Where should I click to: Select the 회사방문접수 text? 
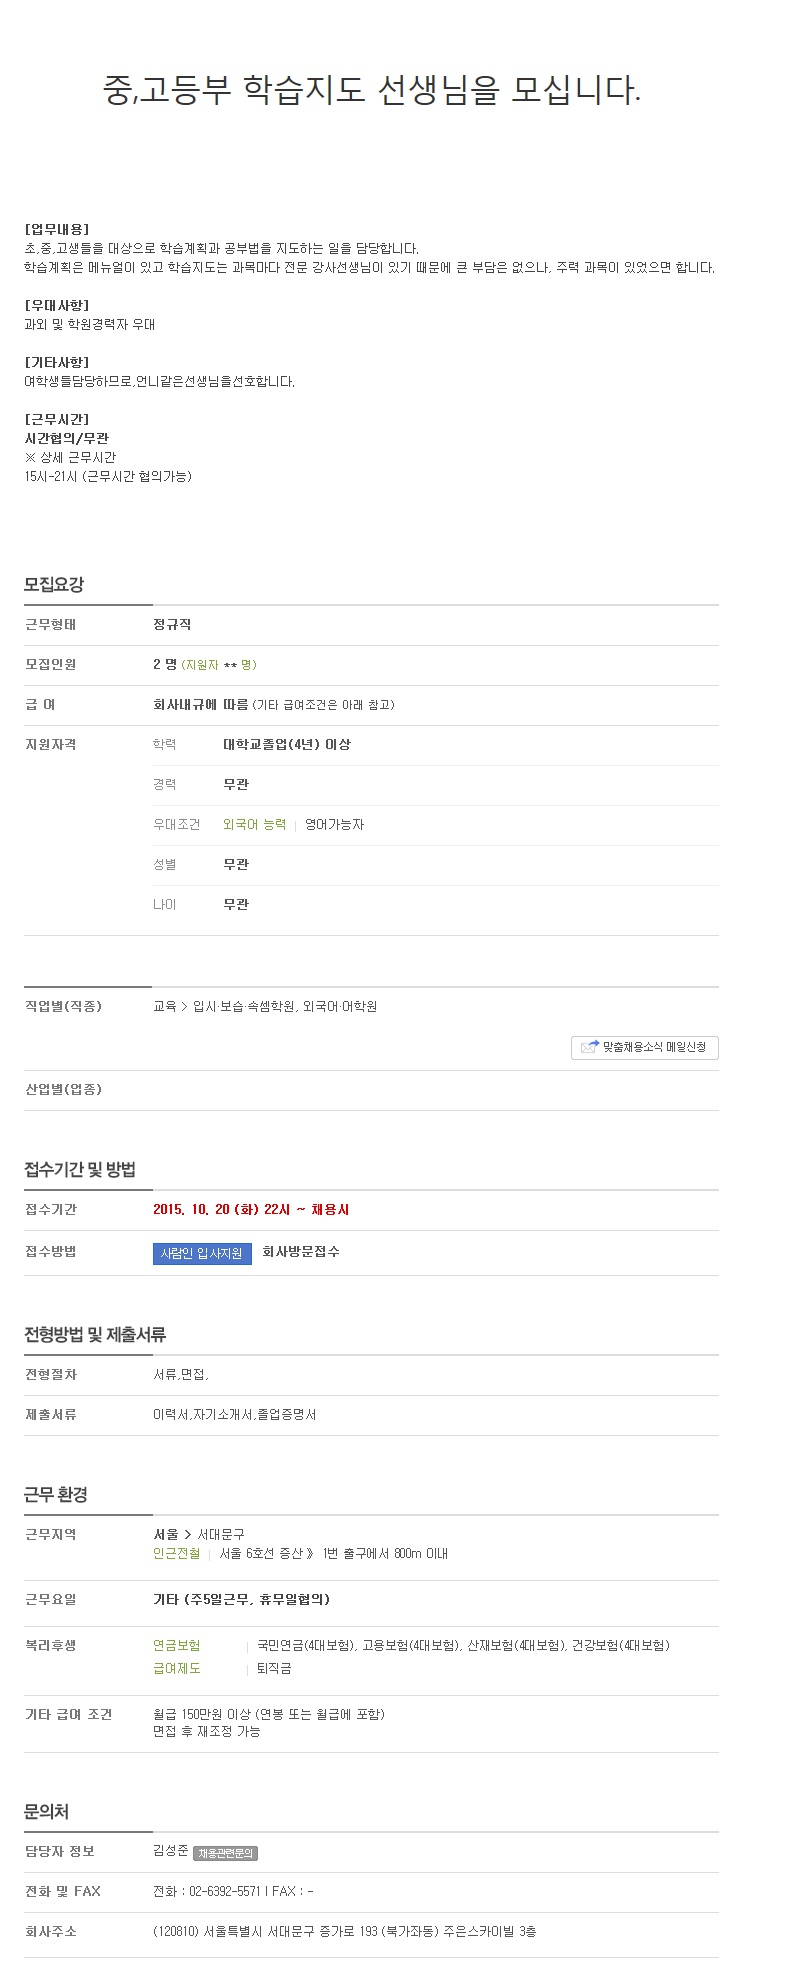(301, 1252)
